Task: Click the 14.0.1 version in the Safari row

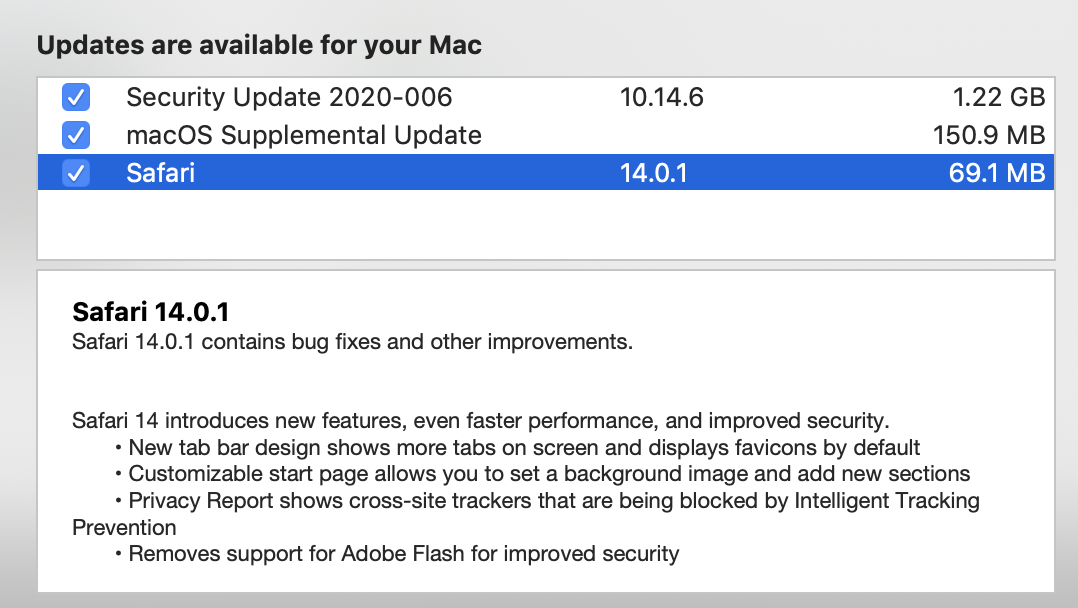Action: pyautogui.click(x=653, y=173)
